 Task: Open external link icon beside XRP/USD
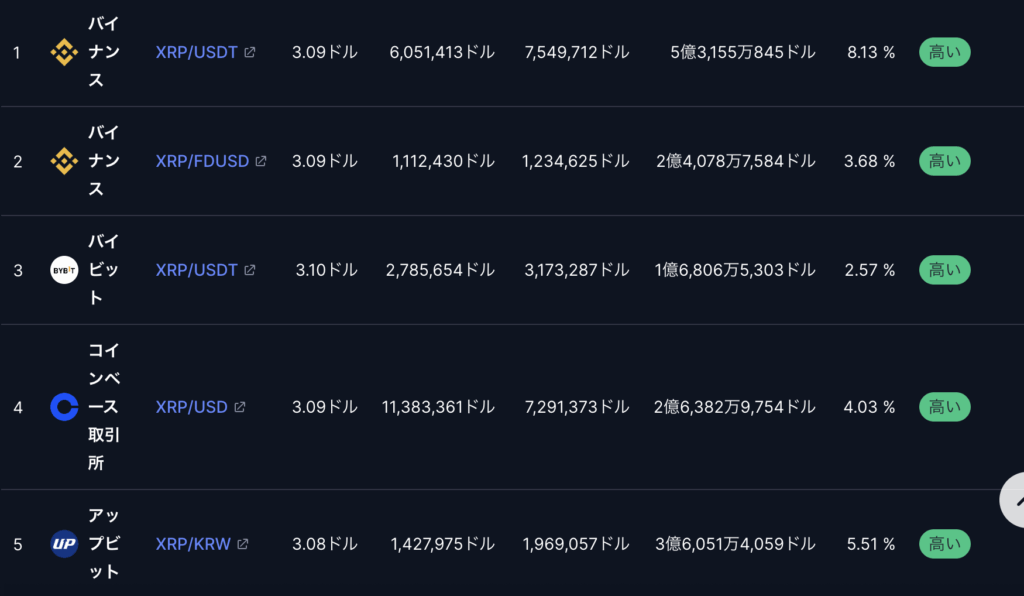[240, 407]
